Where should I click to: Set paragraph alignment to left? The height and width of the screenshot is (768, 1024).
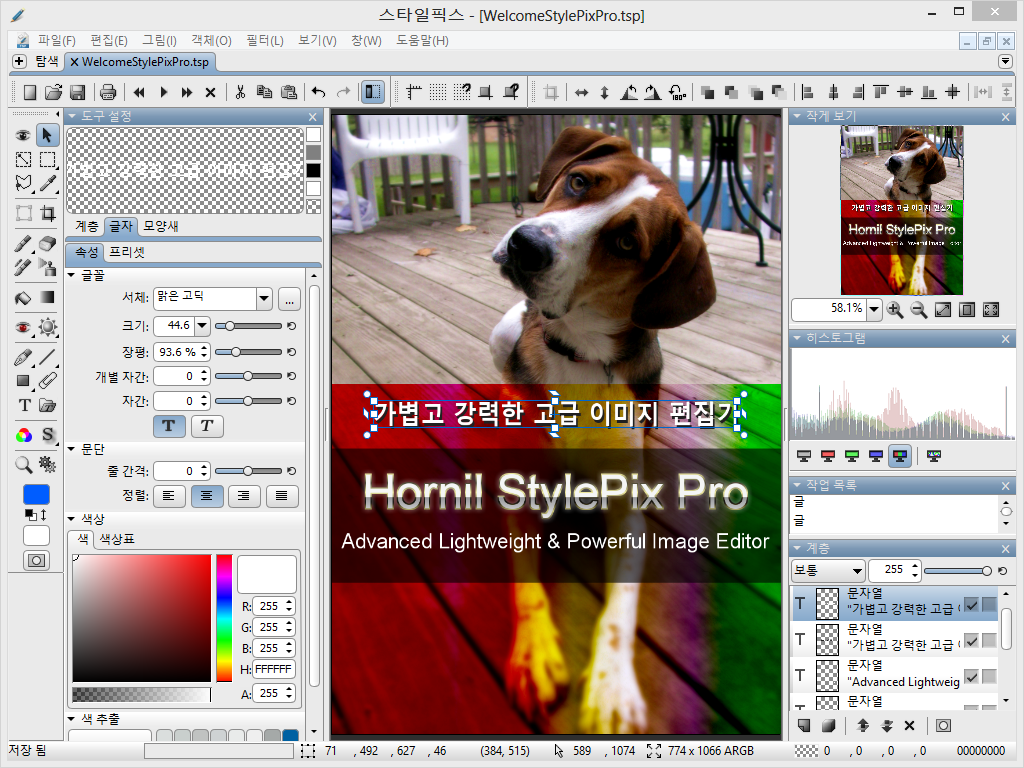(x=169, y=496)
